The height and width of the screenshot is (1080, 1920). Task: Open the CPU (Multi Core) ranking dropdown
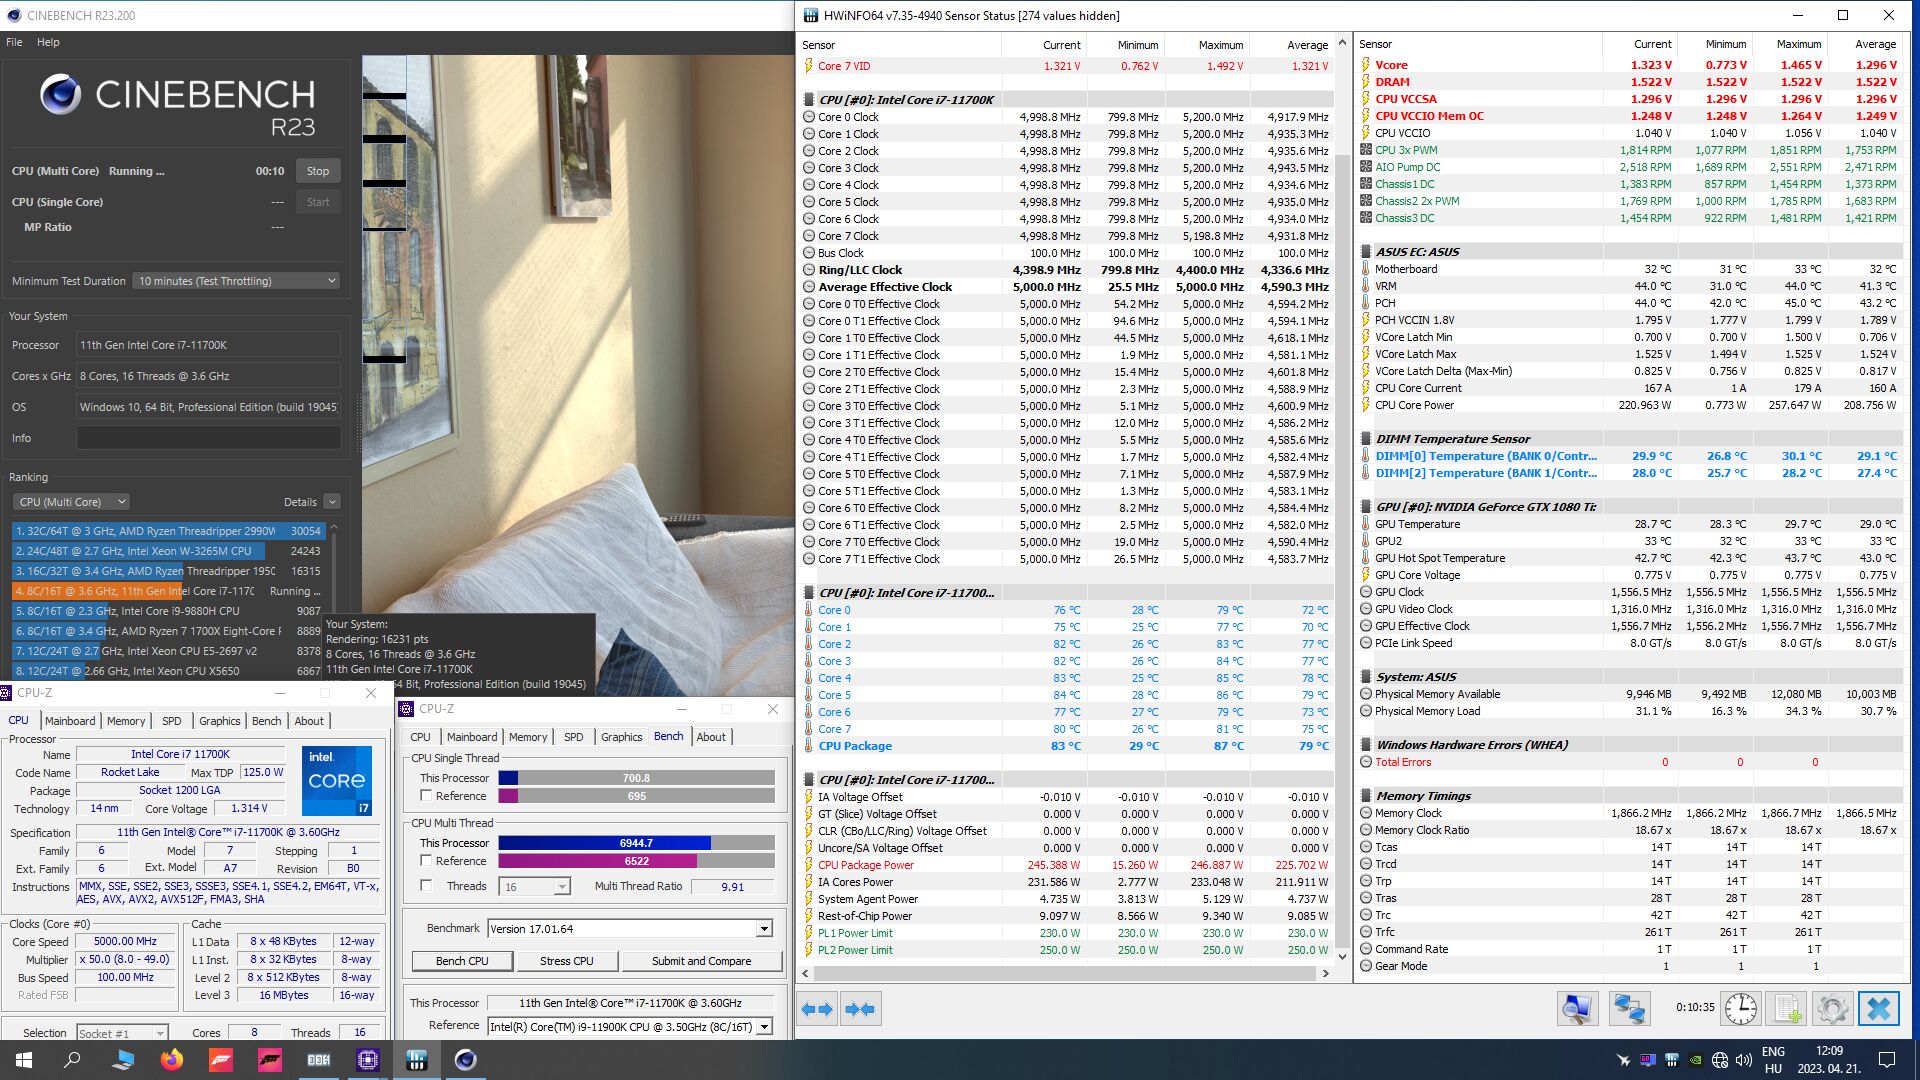coord(71,502)
